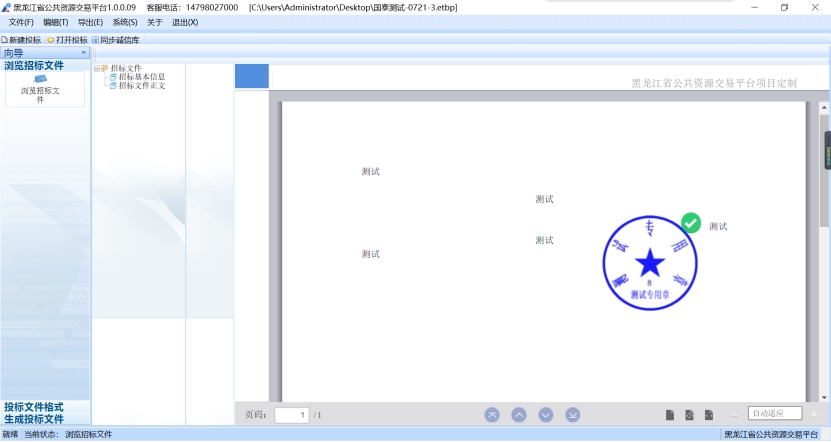Click the blue 测试专用章 seal stamp

(x=650, y=263)
